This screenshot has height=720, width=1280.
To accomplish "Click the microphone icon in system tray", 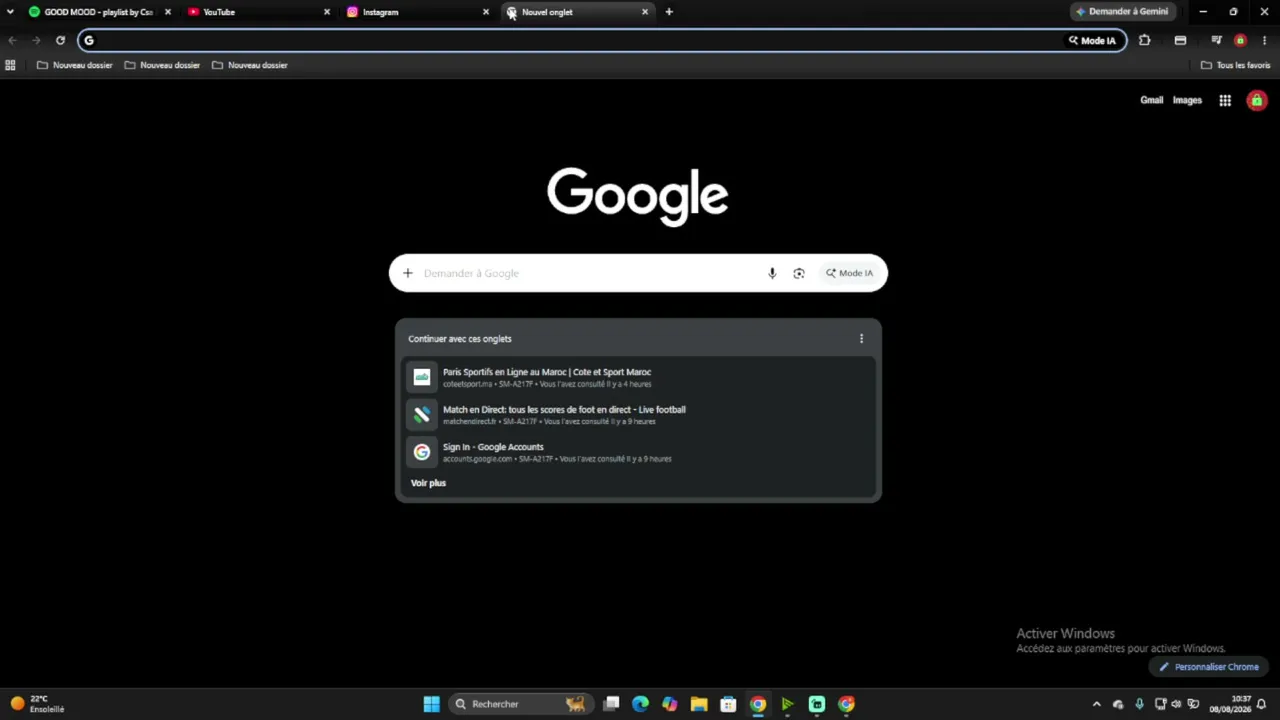I will pos(1139,704).
